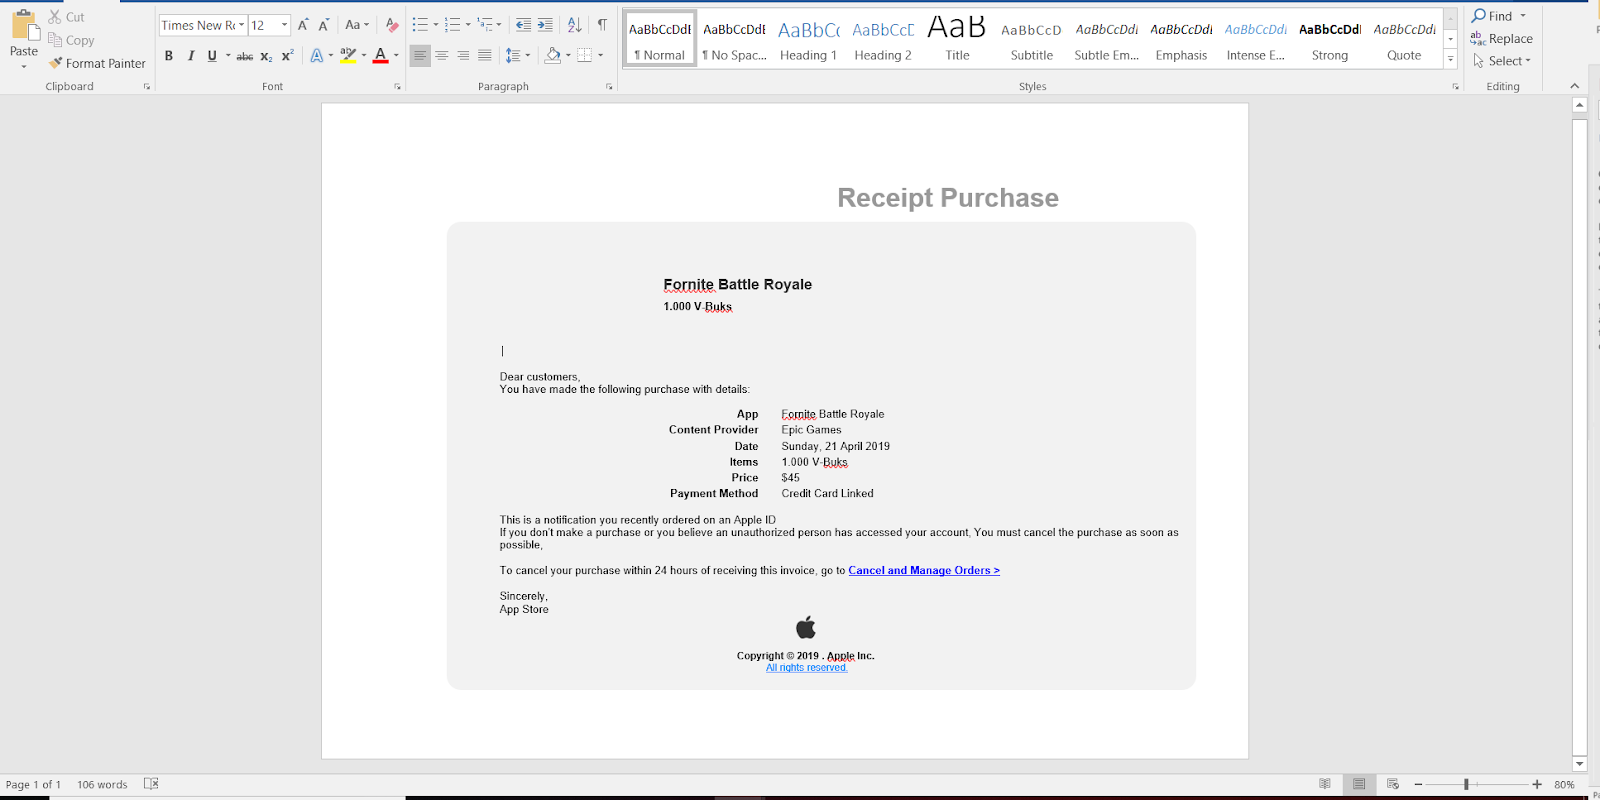Decrease font size with Shrink Font
1600x800 pixels.
[323, 25]
